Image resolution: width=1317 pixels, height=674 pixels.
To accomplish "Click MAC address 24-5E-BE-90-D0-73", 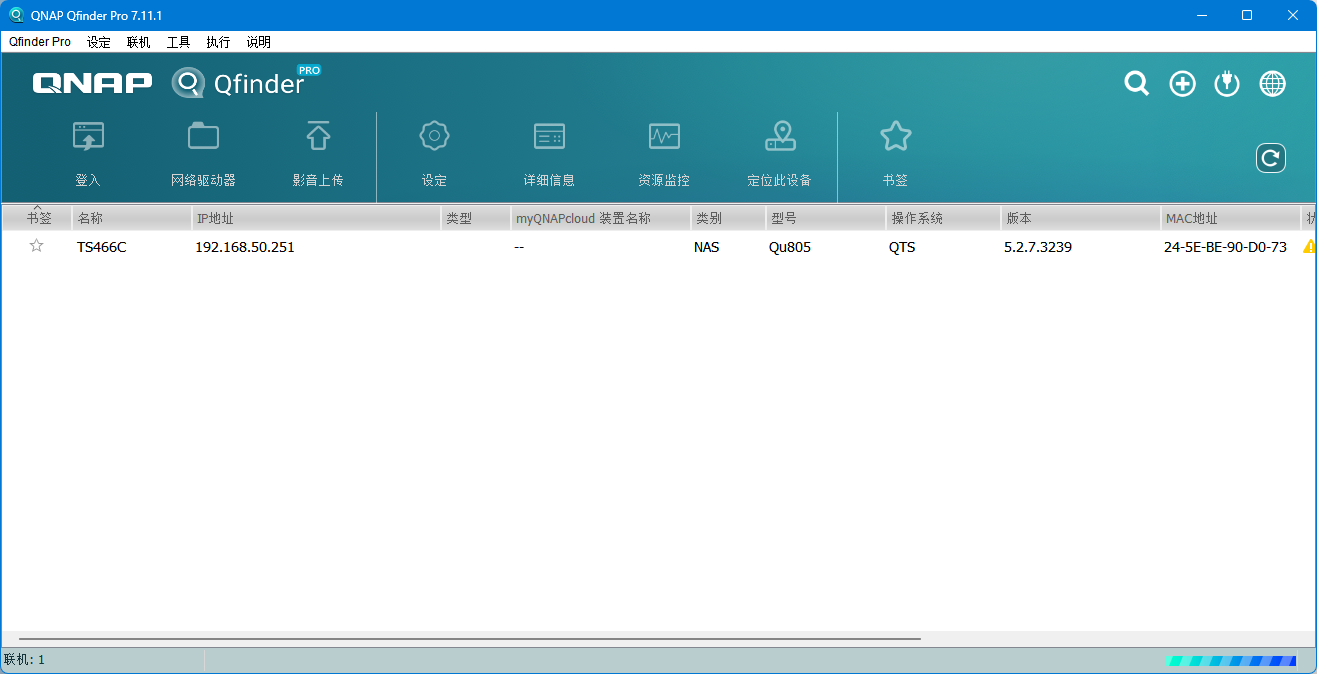I will click(1225, 247).
